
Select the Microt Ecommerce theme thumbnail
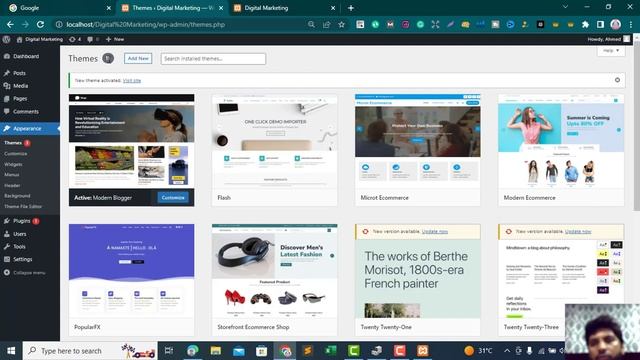pyautogui.click(x=418, y=141)
